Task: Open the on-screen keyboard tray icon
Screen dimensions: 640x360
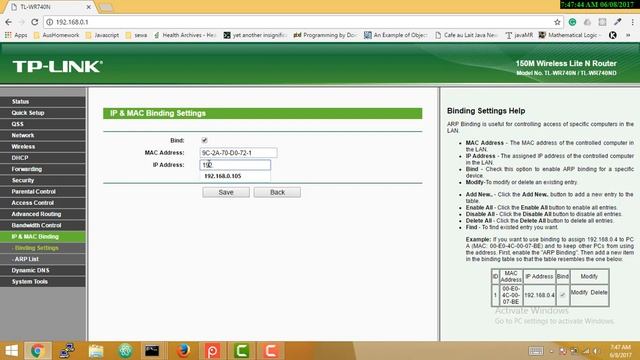Action: click(x=536, y=351)
